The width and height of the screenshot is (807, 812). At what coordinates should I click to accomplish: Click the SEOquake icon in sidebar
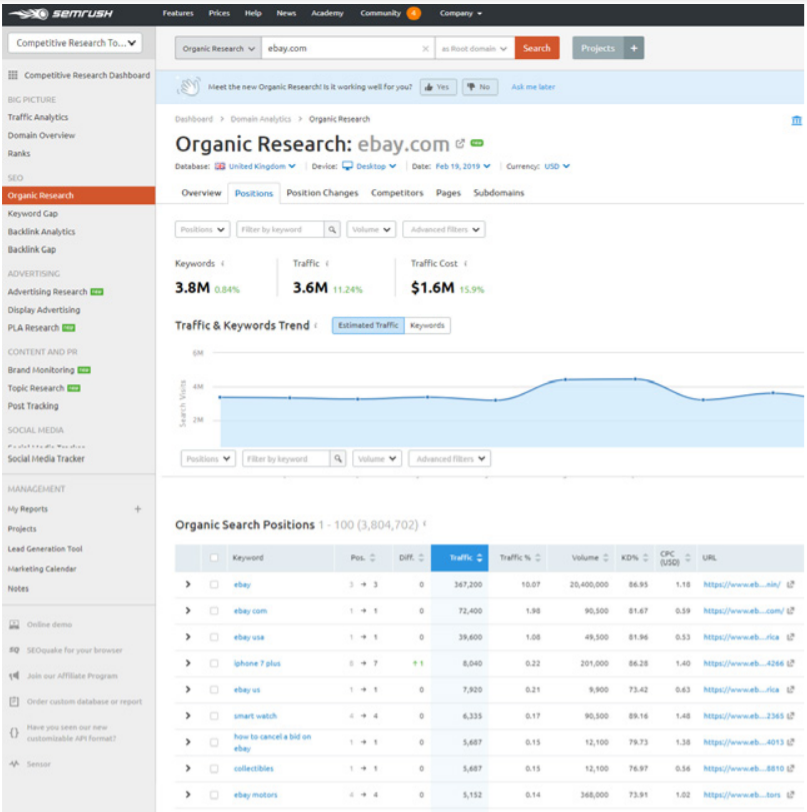(x=15, y=650)
